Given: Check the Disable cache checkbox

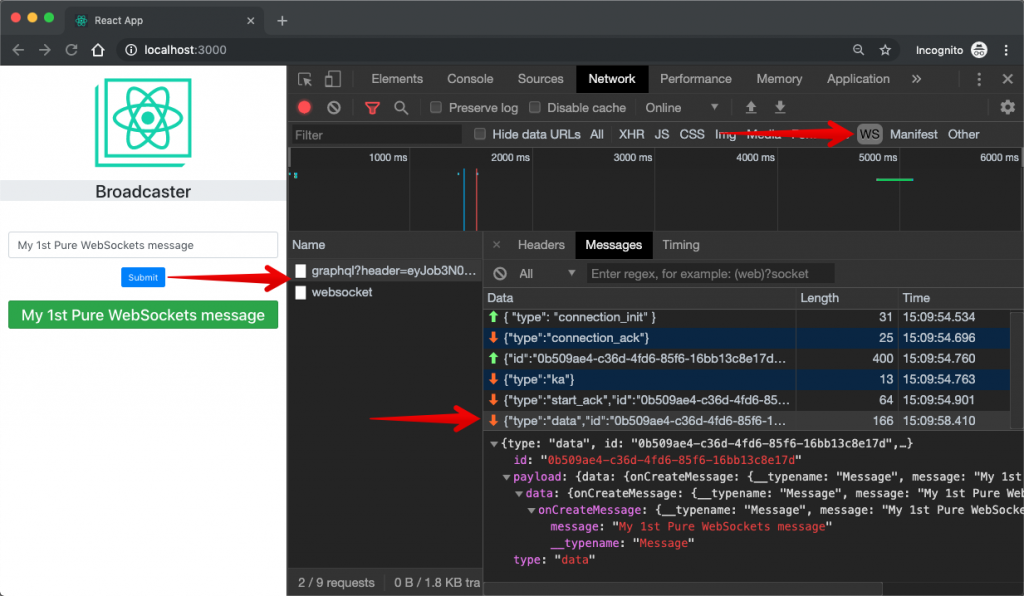Looking at the screenshot, I should 535,108.
